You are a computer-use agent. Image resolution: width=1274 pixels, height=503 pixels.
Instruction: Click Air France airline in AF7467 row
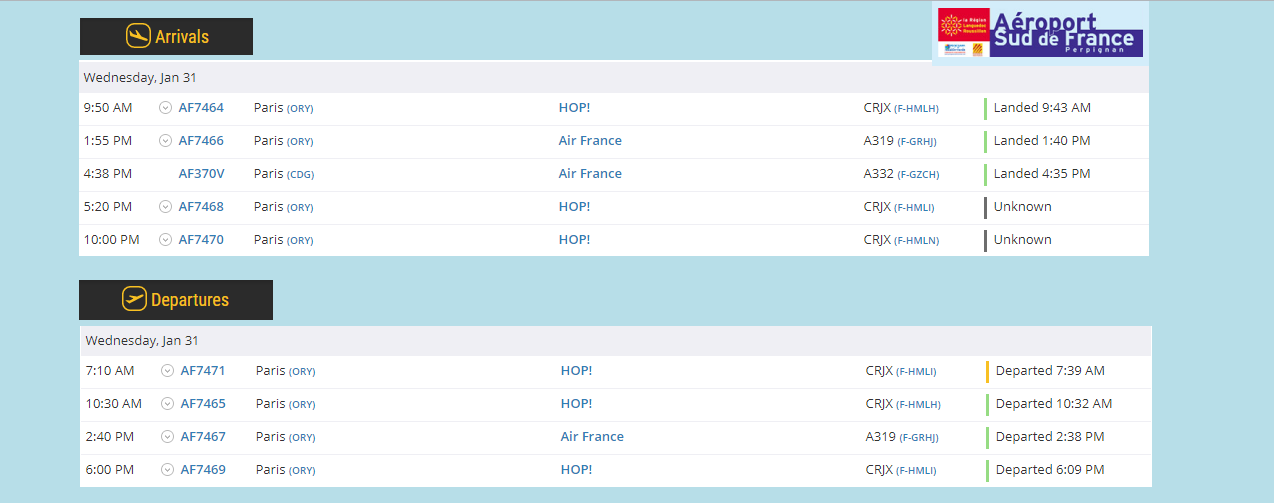click(592, 437)
